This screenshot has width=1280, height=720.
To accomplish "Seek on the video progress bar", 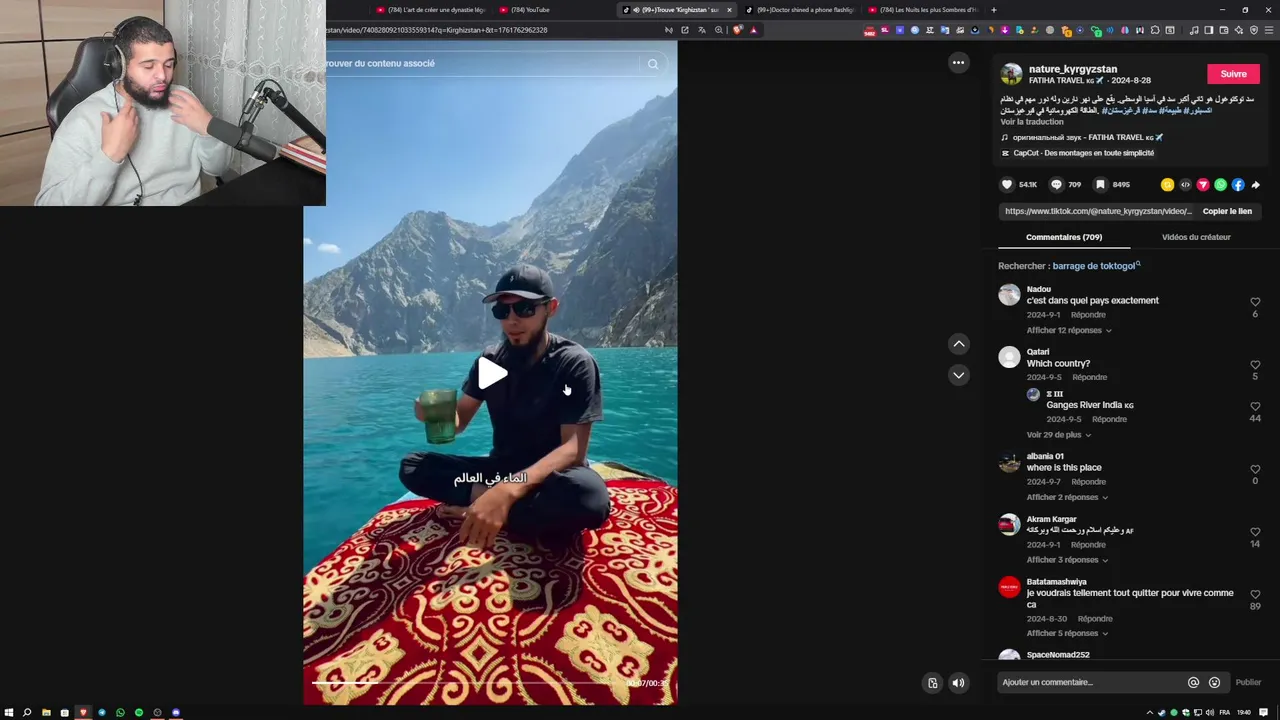I will tap(490, 683).
